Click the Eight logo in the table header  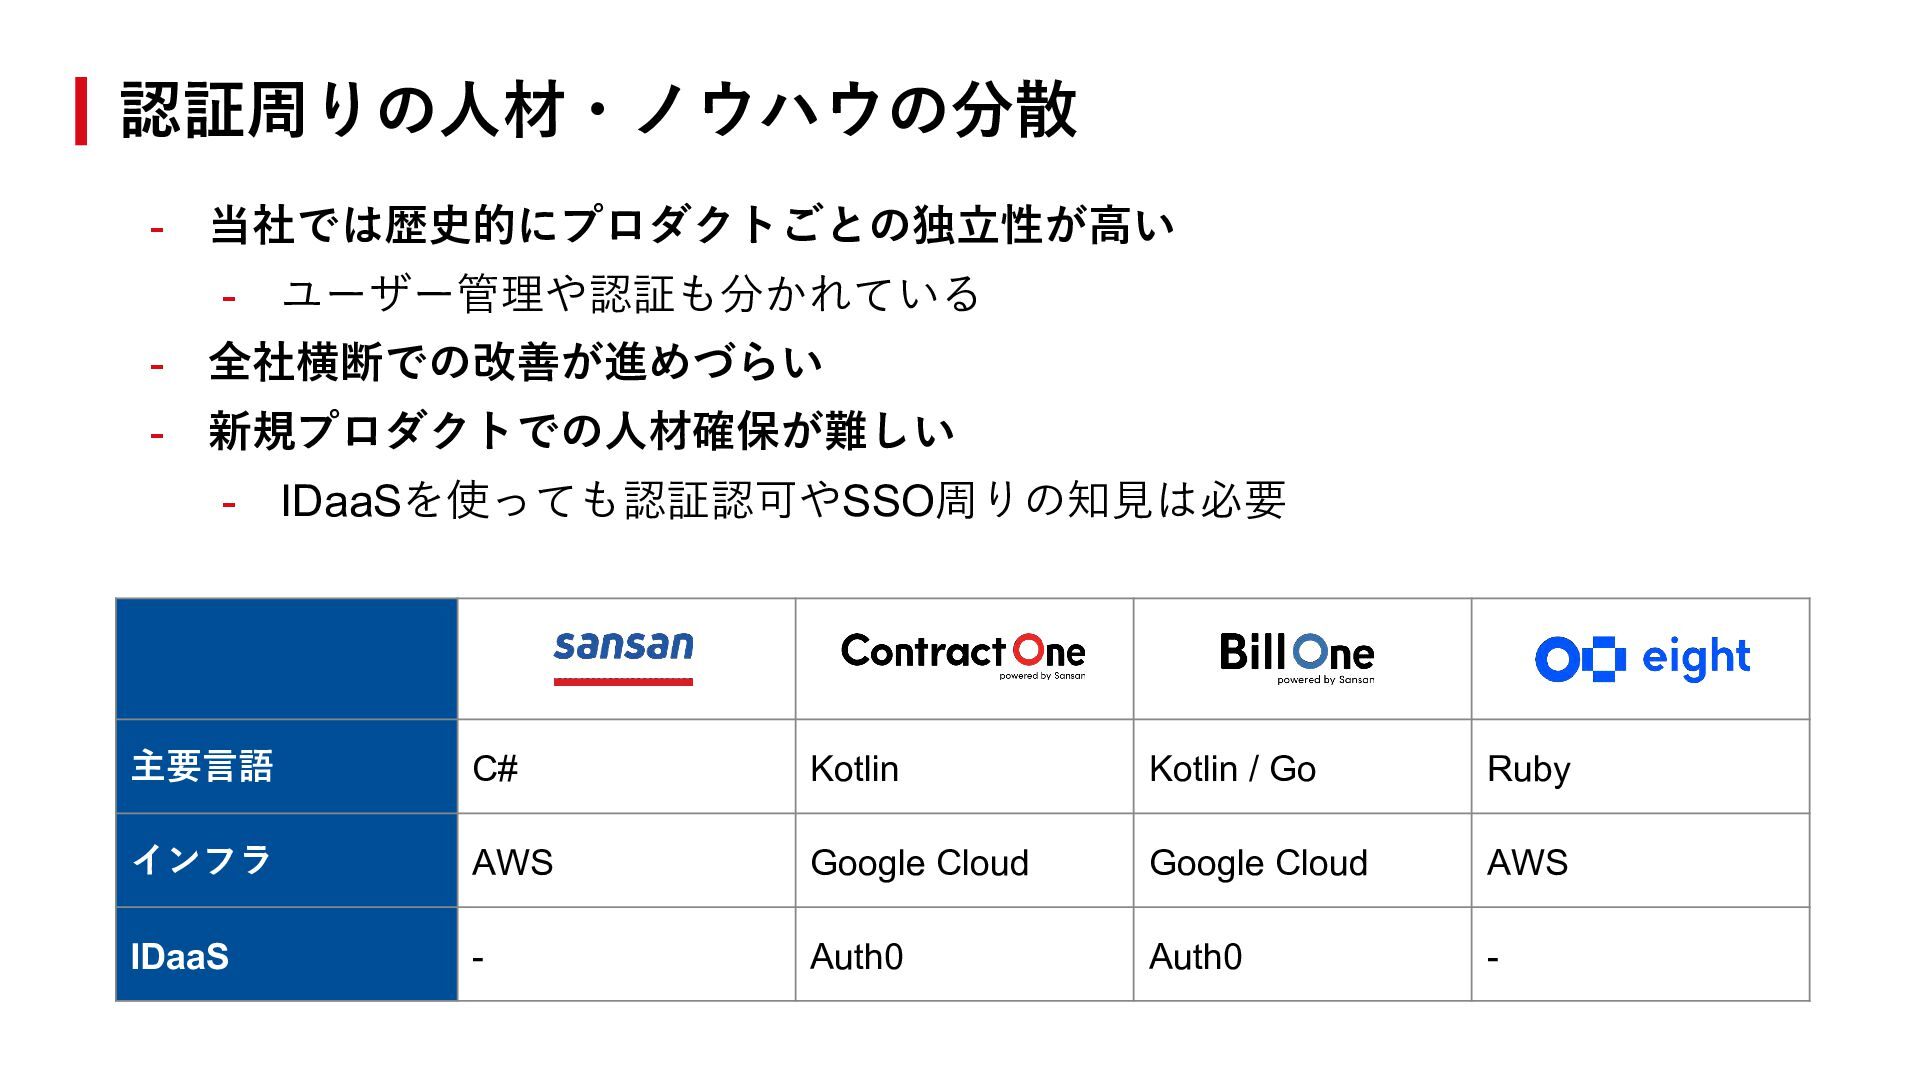[x=1642, y=658]
